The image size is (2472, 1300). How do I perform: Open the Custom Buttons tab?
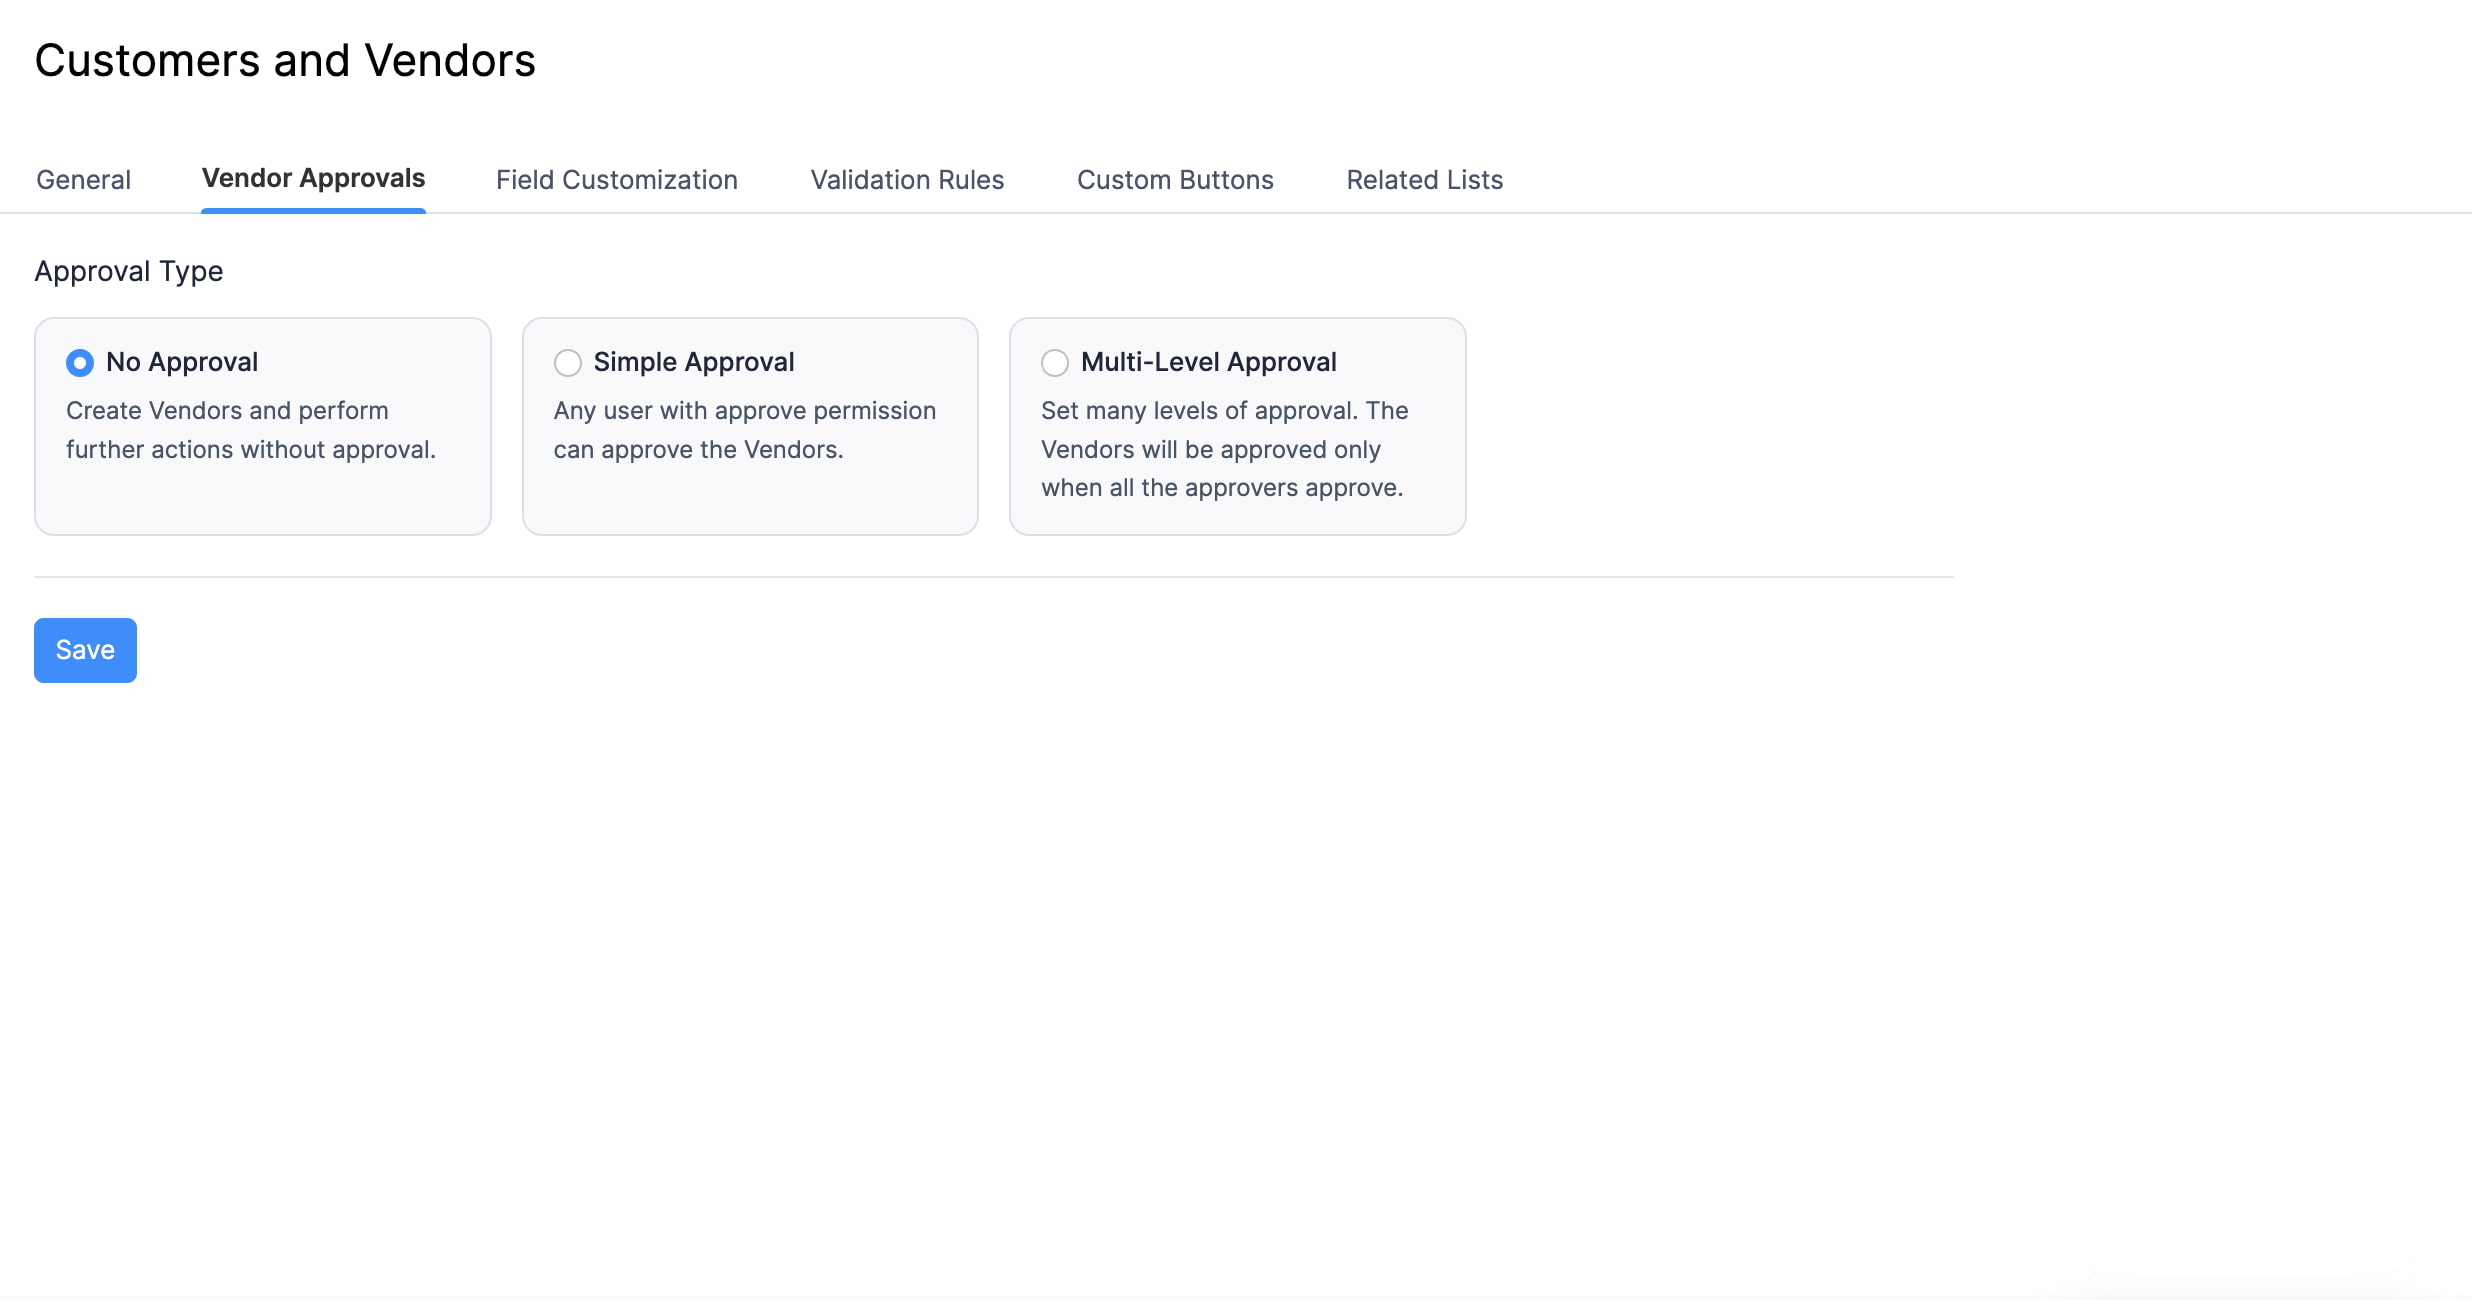(x=1175, y=179)
